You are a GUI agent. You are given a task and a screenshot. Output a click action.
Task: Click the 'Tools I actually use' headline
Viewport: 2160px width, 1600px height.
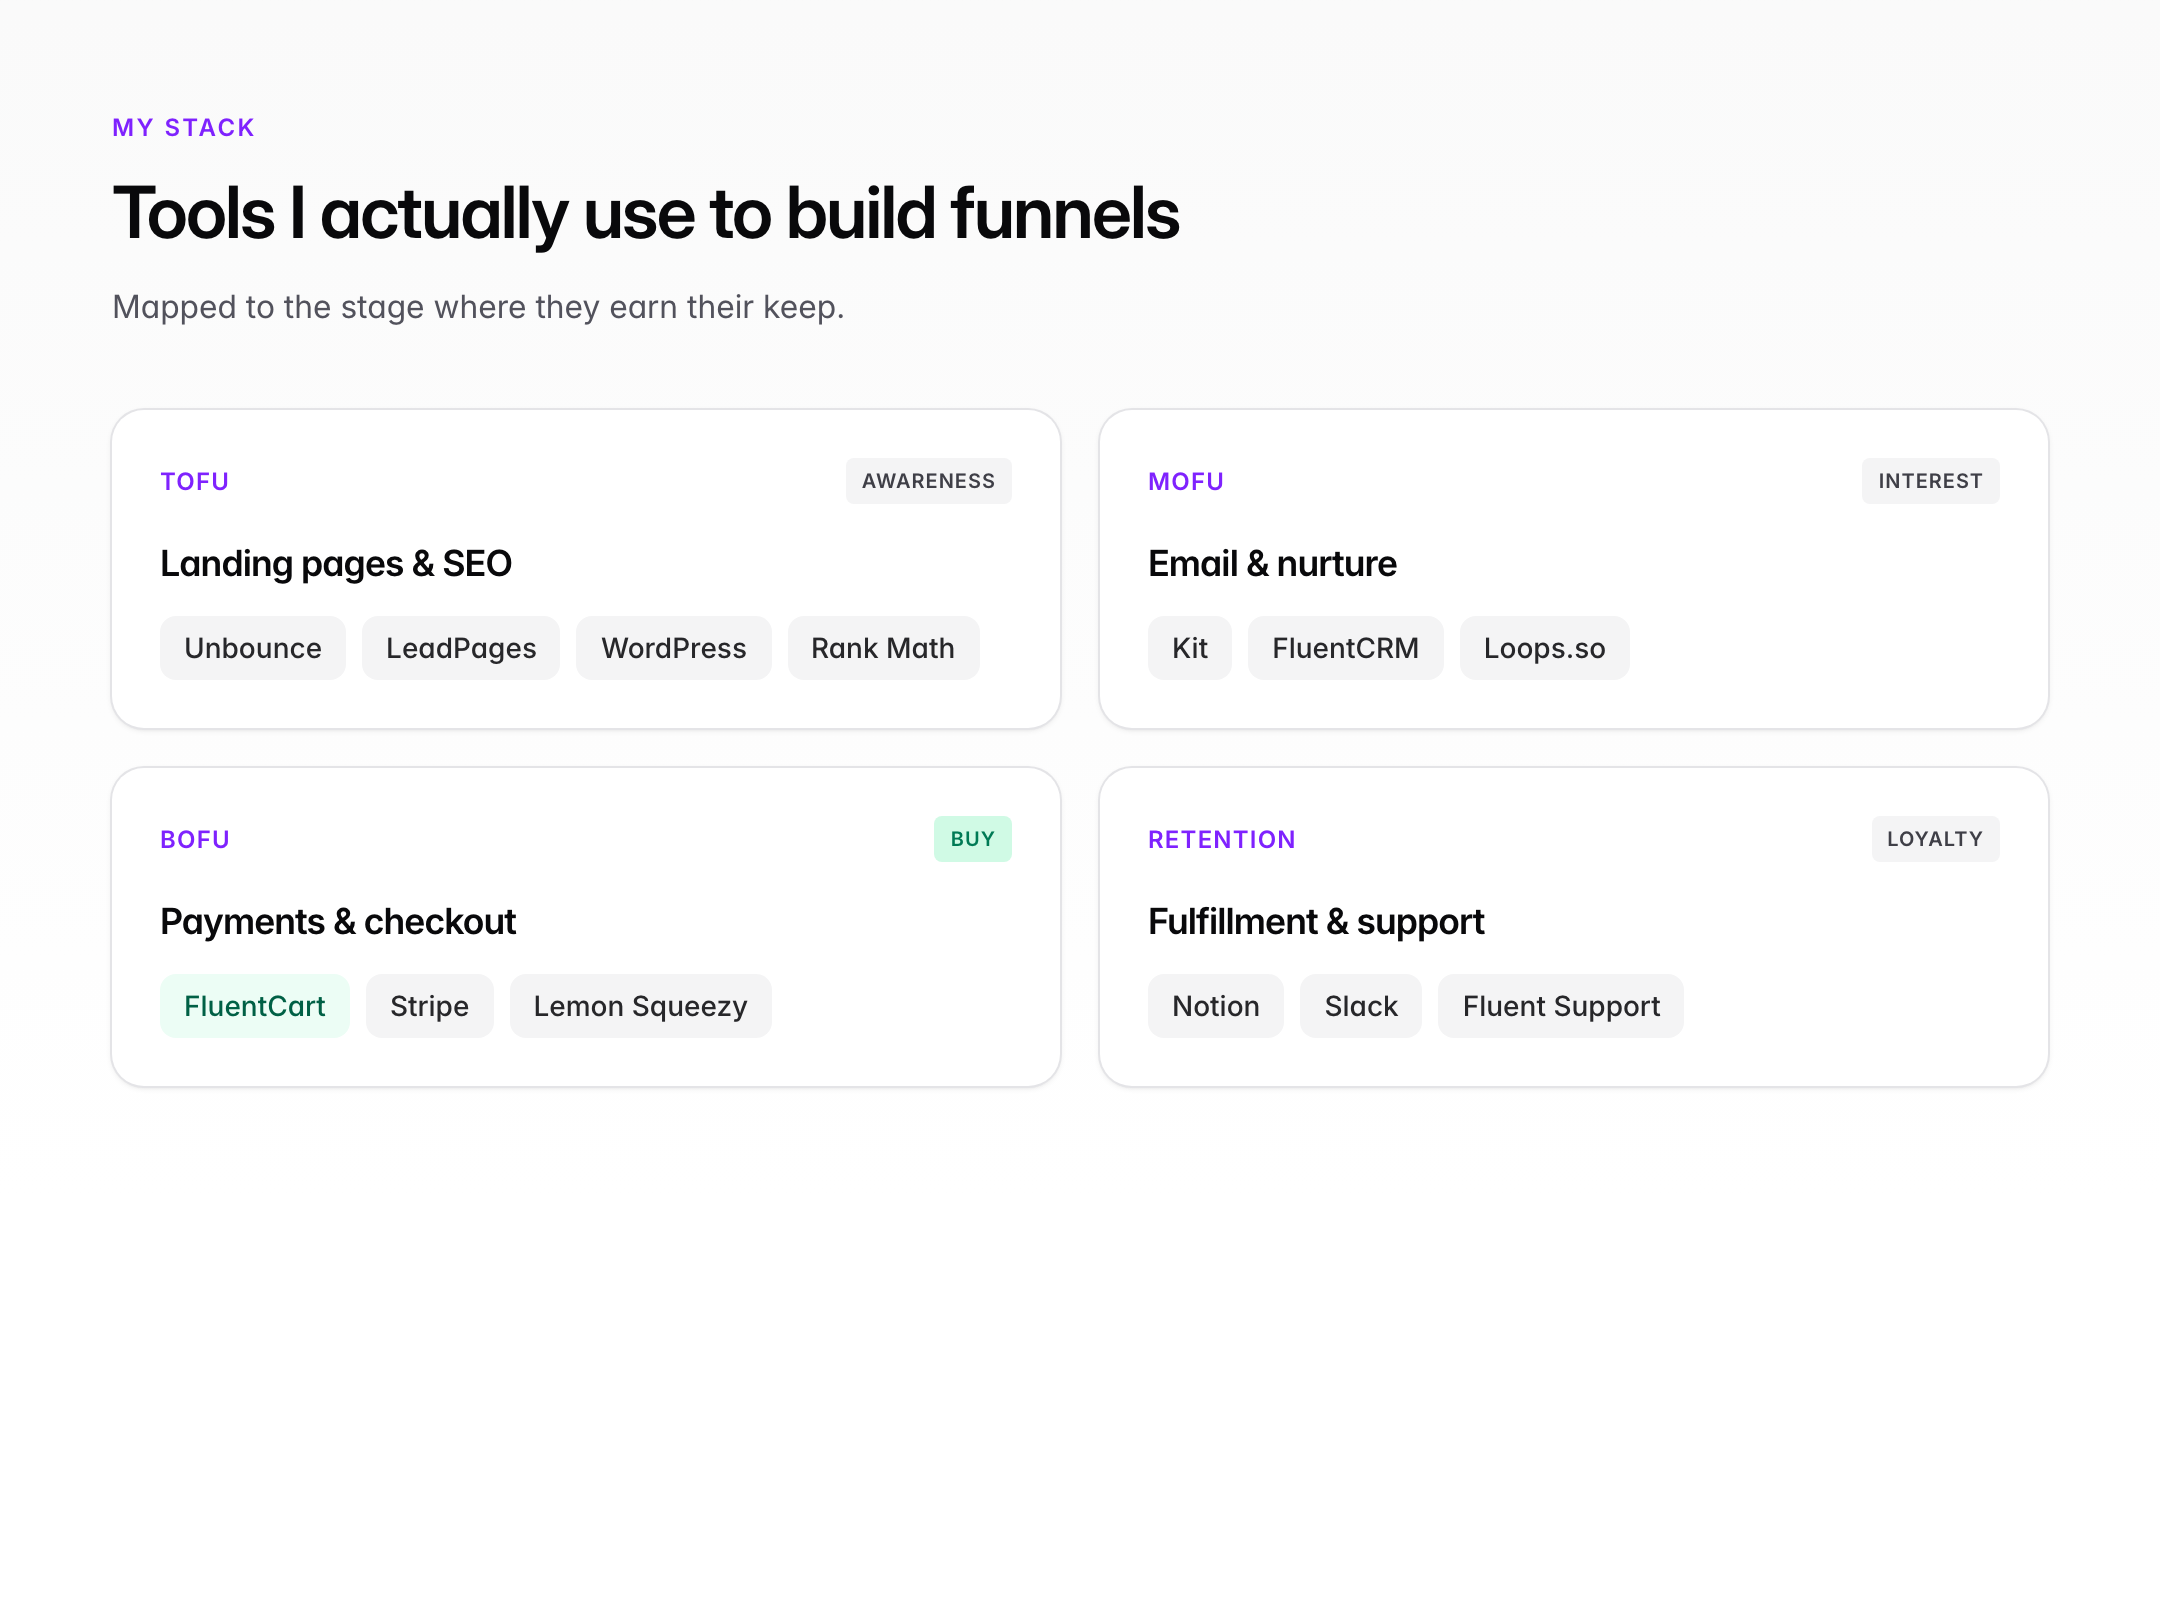(x=646, y=214)
